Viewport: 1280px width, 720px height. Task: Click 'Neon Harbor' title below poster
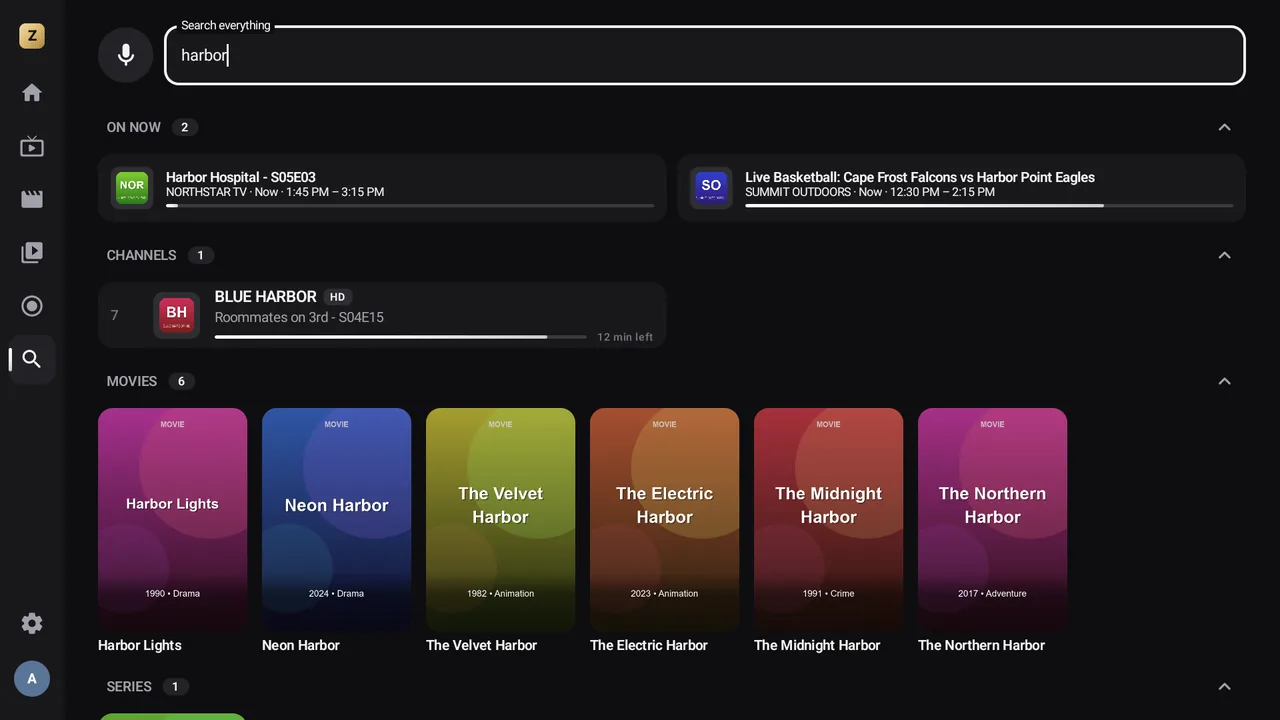pyautogui.click(x=301, y=645)
